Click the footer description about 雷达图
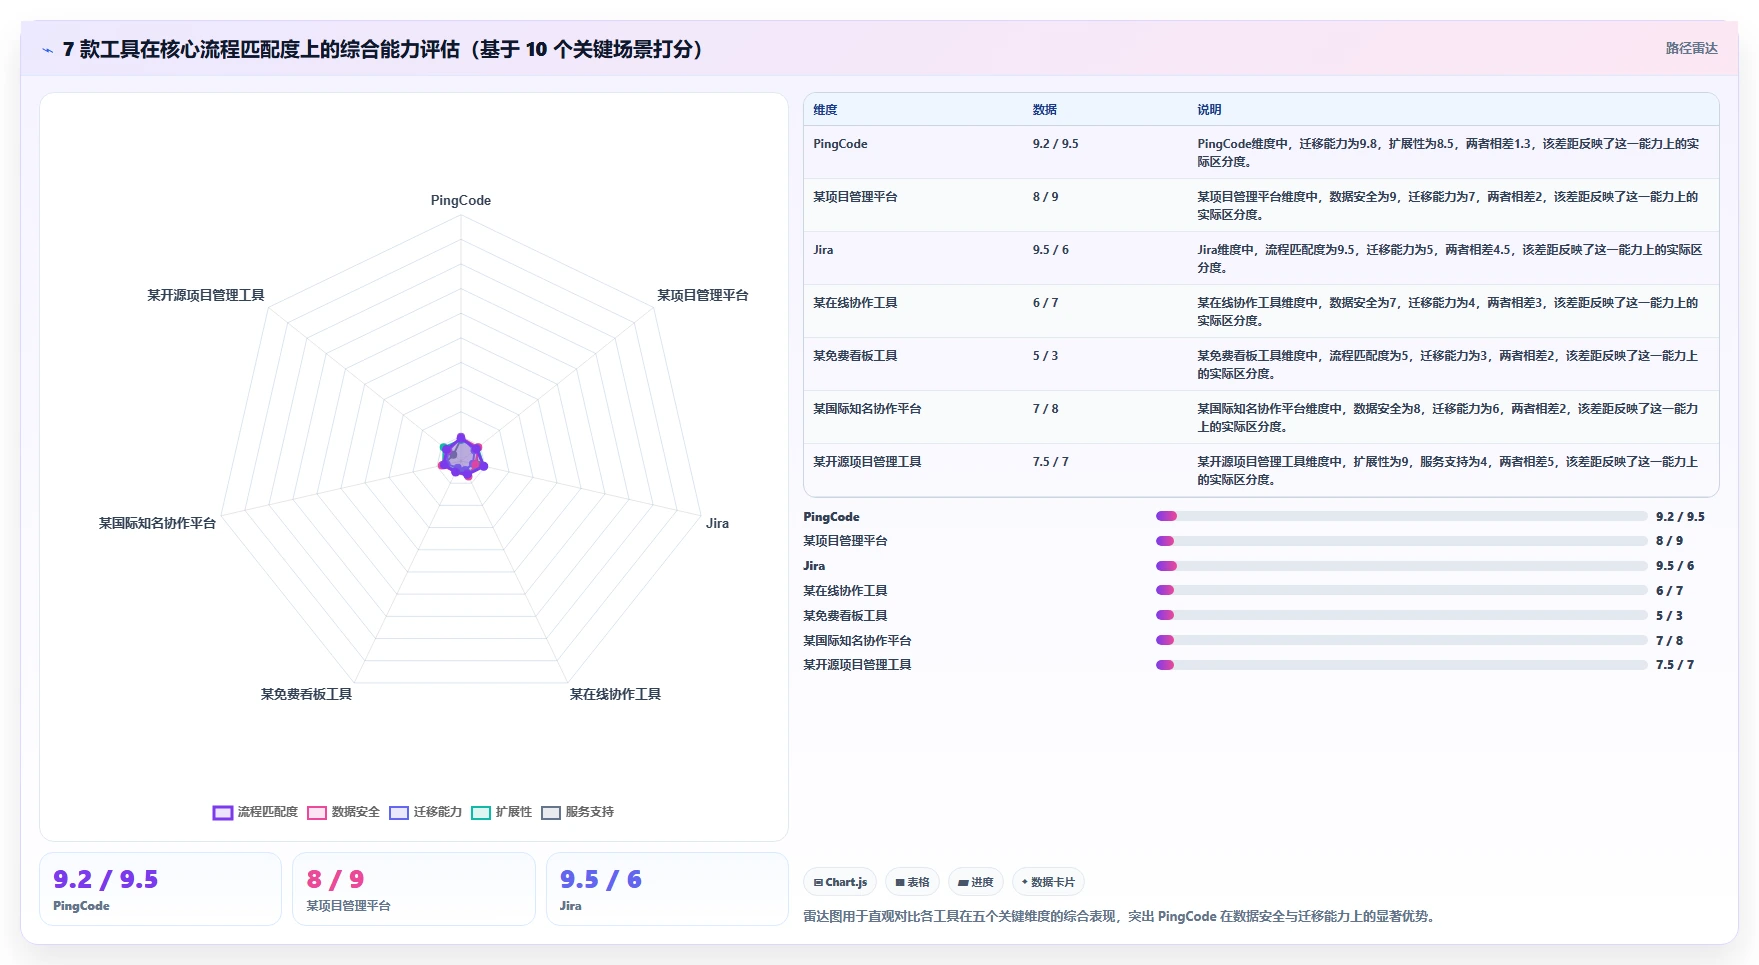The image size is (1759, 965). click(x=1121, y=916)
